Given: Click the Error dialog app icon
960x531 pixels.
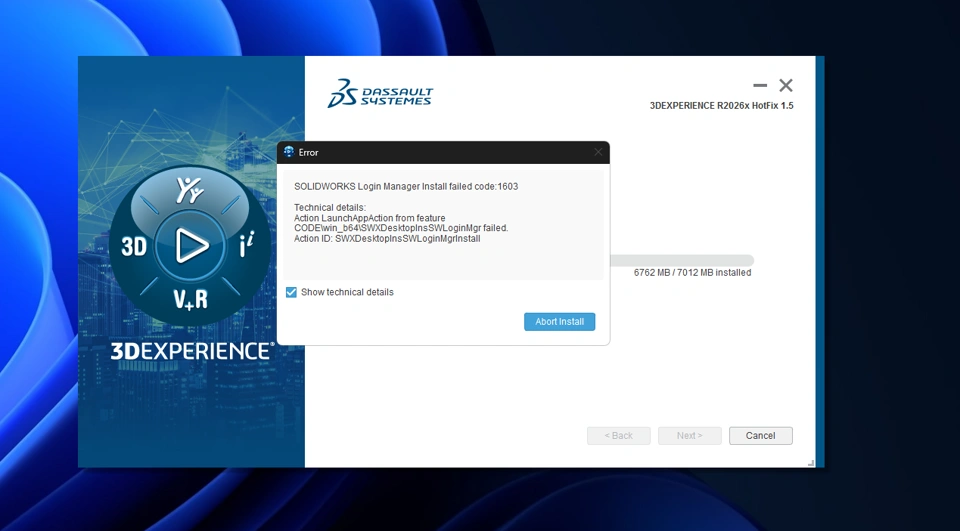Looking at the screenshot, I should [289, 152].
